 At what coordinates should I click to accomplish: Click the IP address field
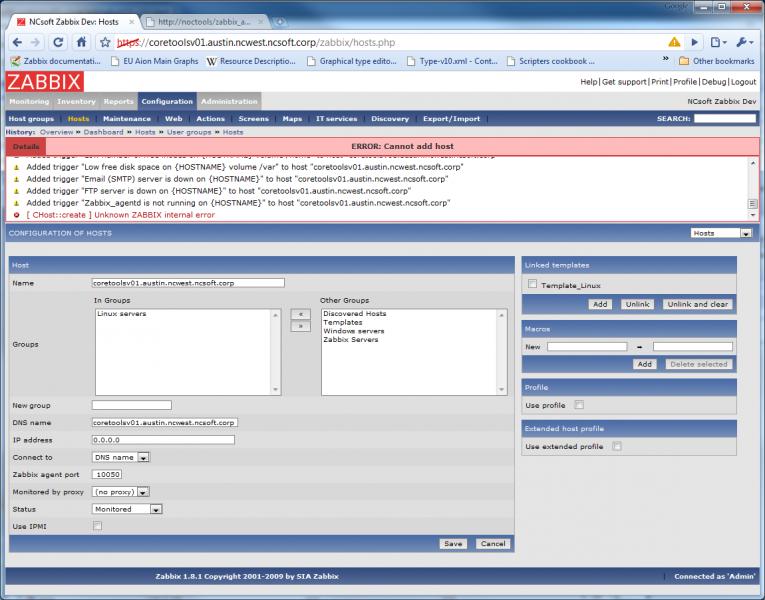tap(163, 440)
